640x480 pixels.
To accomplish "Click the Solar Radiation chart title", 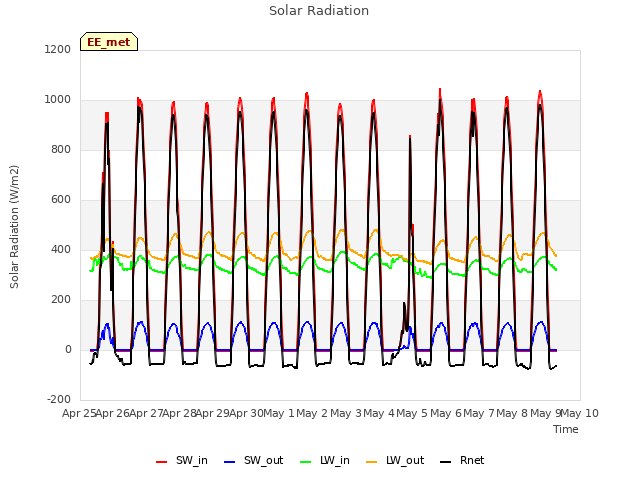I will coord(319,11).
